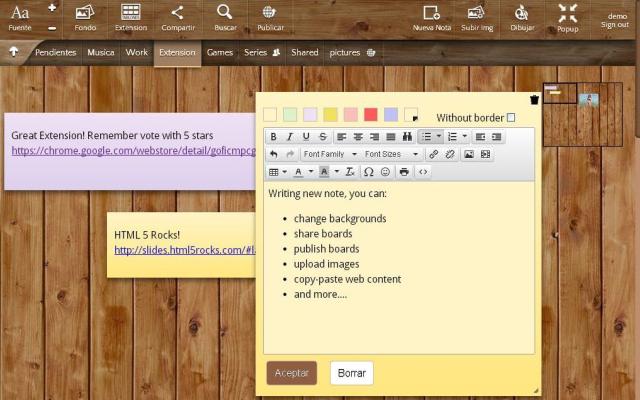Open the slides.html5rocks.com link
Screen dimensions: 640x400
coord(185,250)
